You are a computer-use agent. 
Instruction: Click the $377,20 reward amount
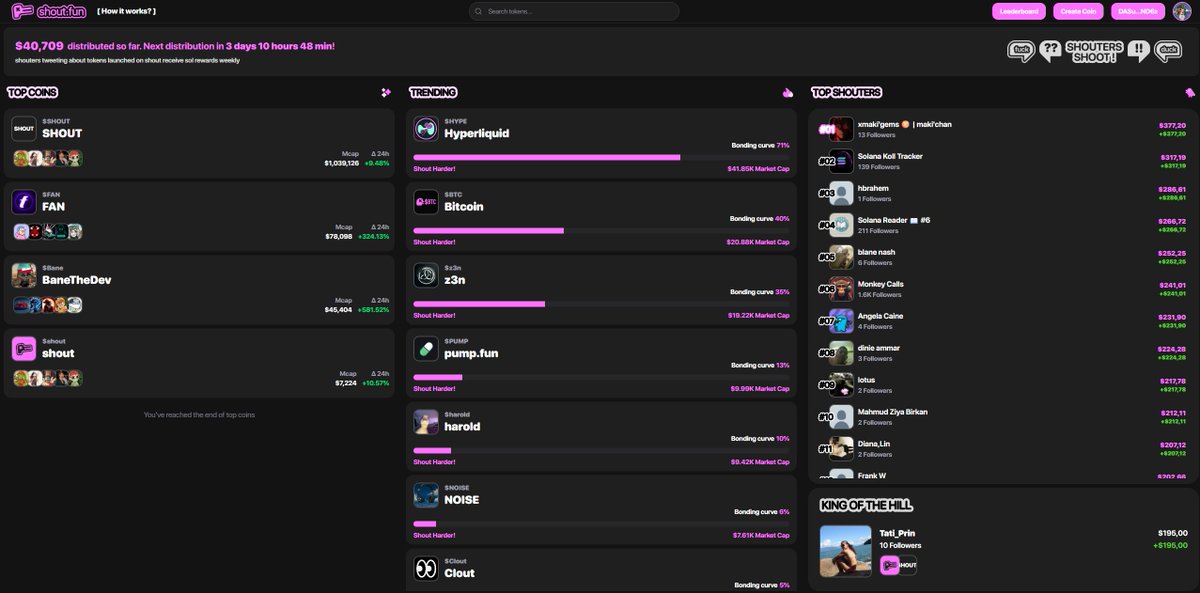pyautogui.click(x=1172, y=125)
